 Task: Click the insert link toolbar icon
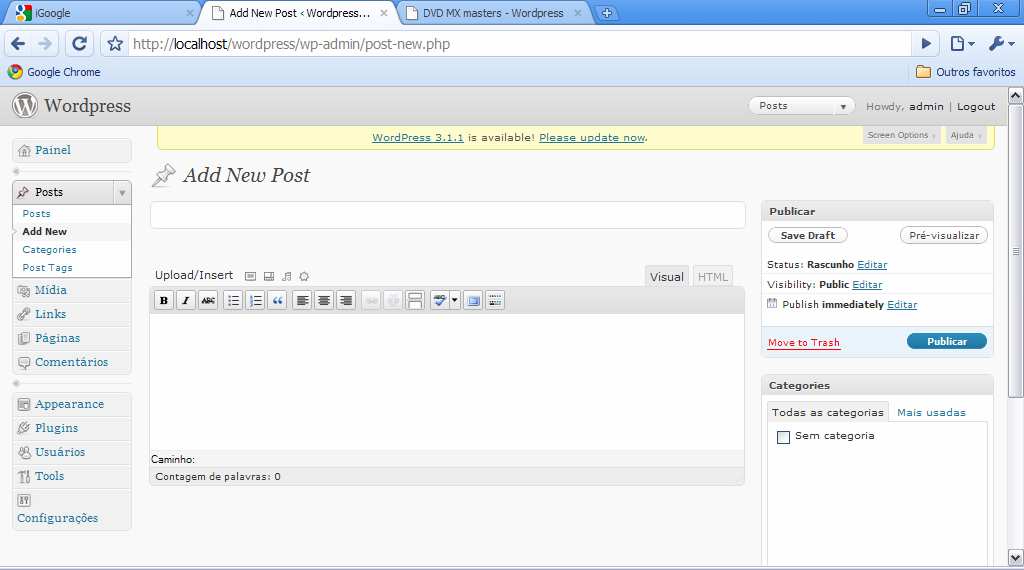[371, 300]
